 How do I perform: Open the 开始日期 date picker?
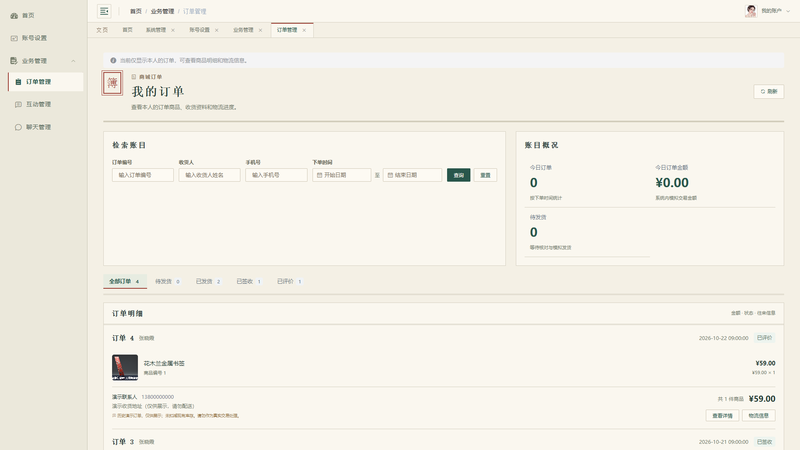pos(341,175)
